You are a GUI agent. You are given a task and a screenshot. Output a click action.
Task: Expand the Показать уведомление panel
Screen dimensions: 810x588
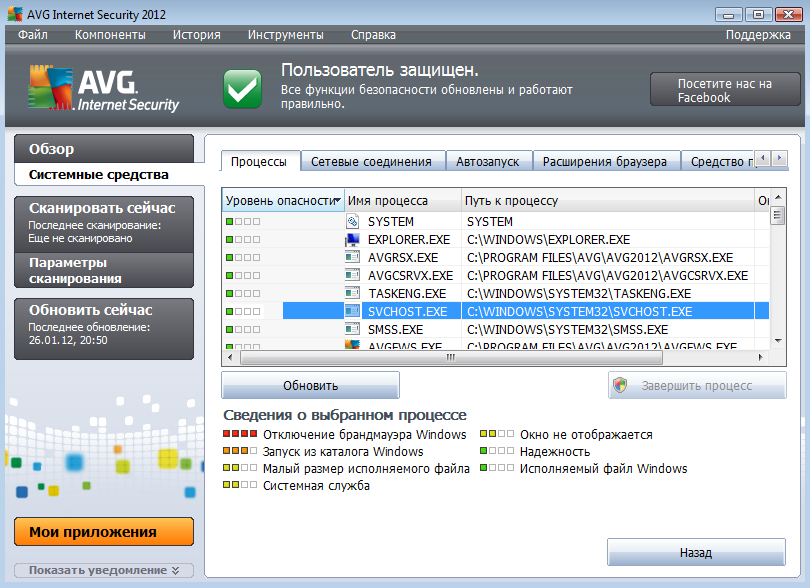[104, 570]
